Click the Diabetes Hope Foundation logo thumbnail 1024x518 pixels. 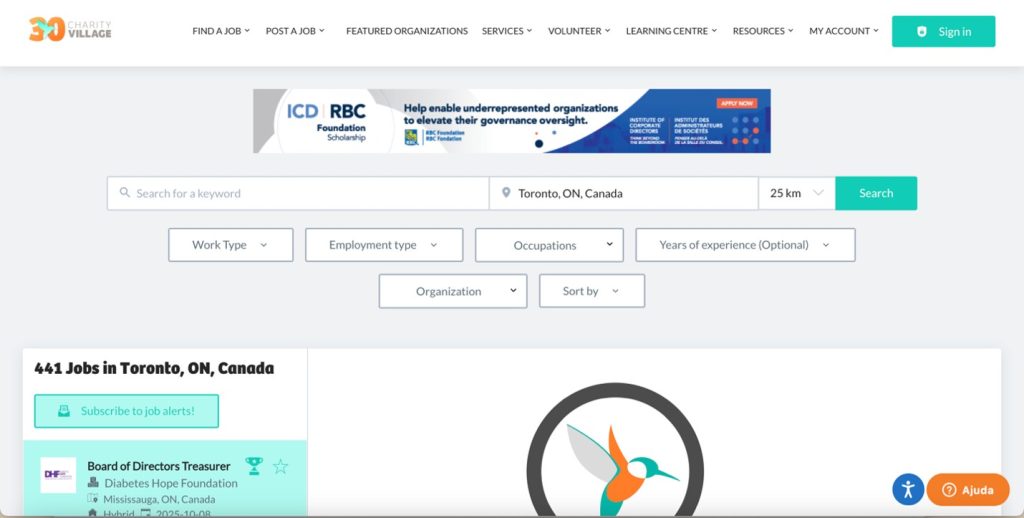tap(58, 474)
